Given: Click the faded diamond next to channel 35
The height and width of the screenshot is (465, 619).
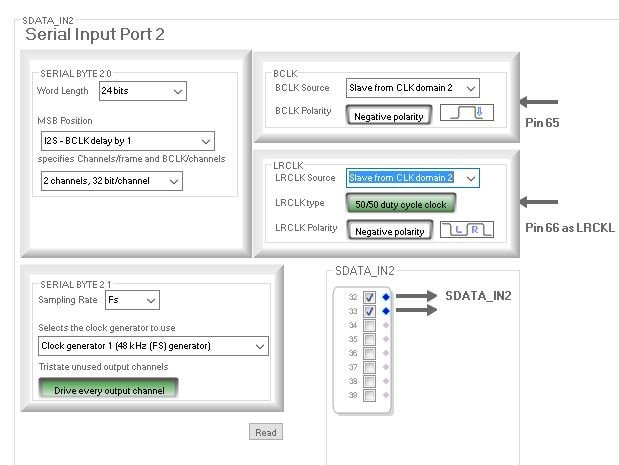Looking at the screenshot, I should tap(386, 339).
